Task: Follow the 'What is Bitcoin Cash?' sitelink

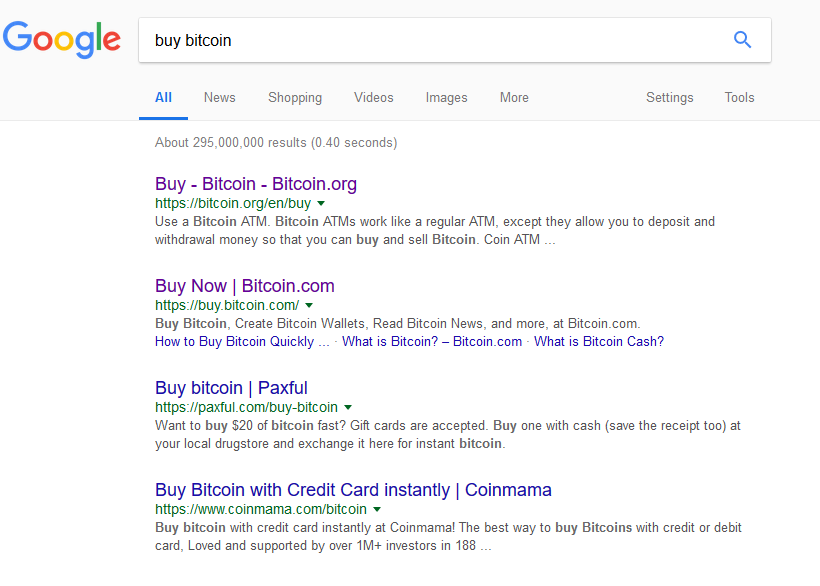Action: click(599, 342)
